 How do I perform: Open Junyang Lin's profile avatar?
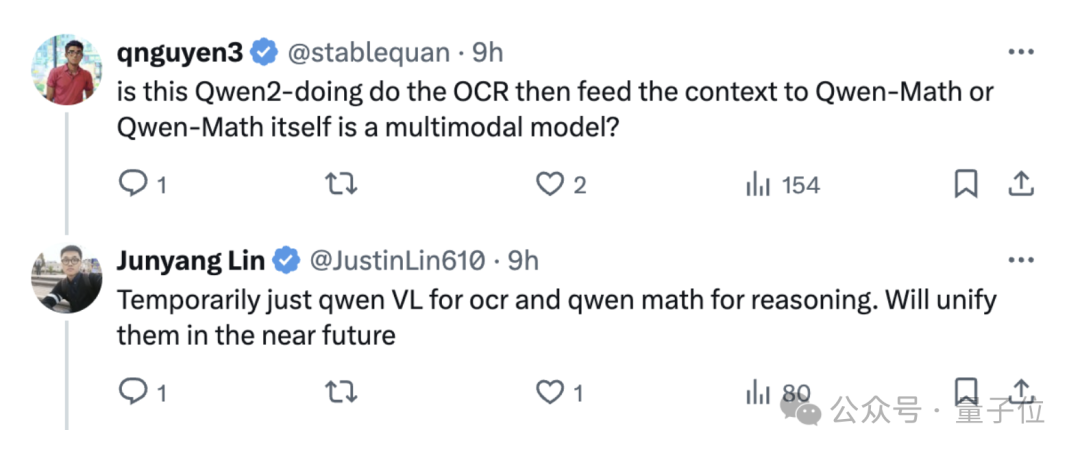(67, 278)
